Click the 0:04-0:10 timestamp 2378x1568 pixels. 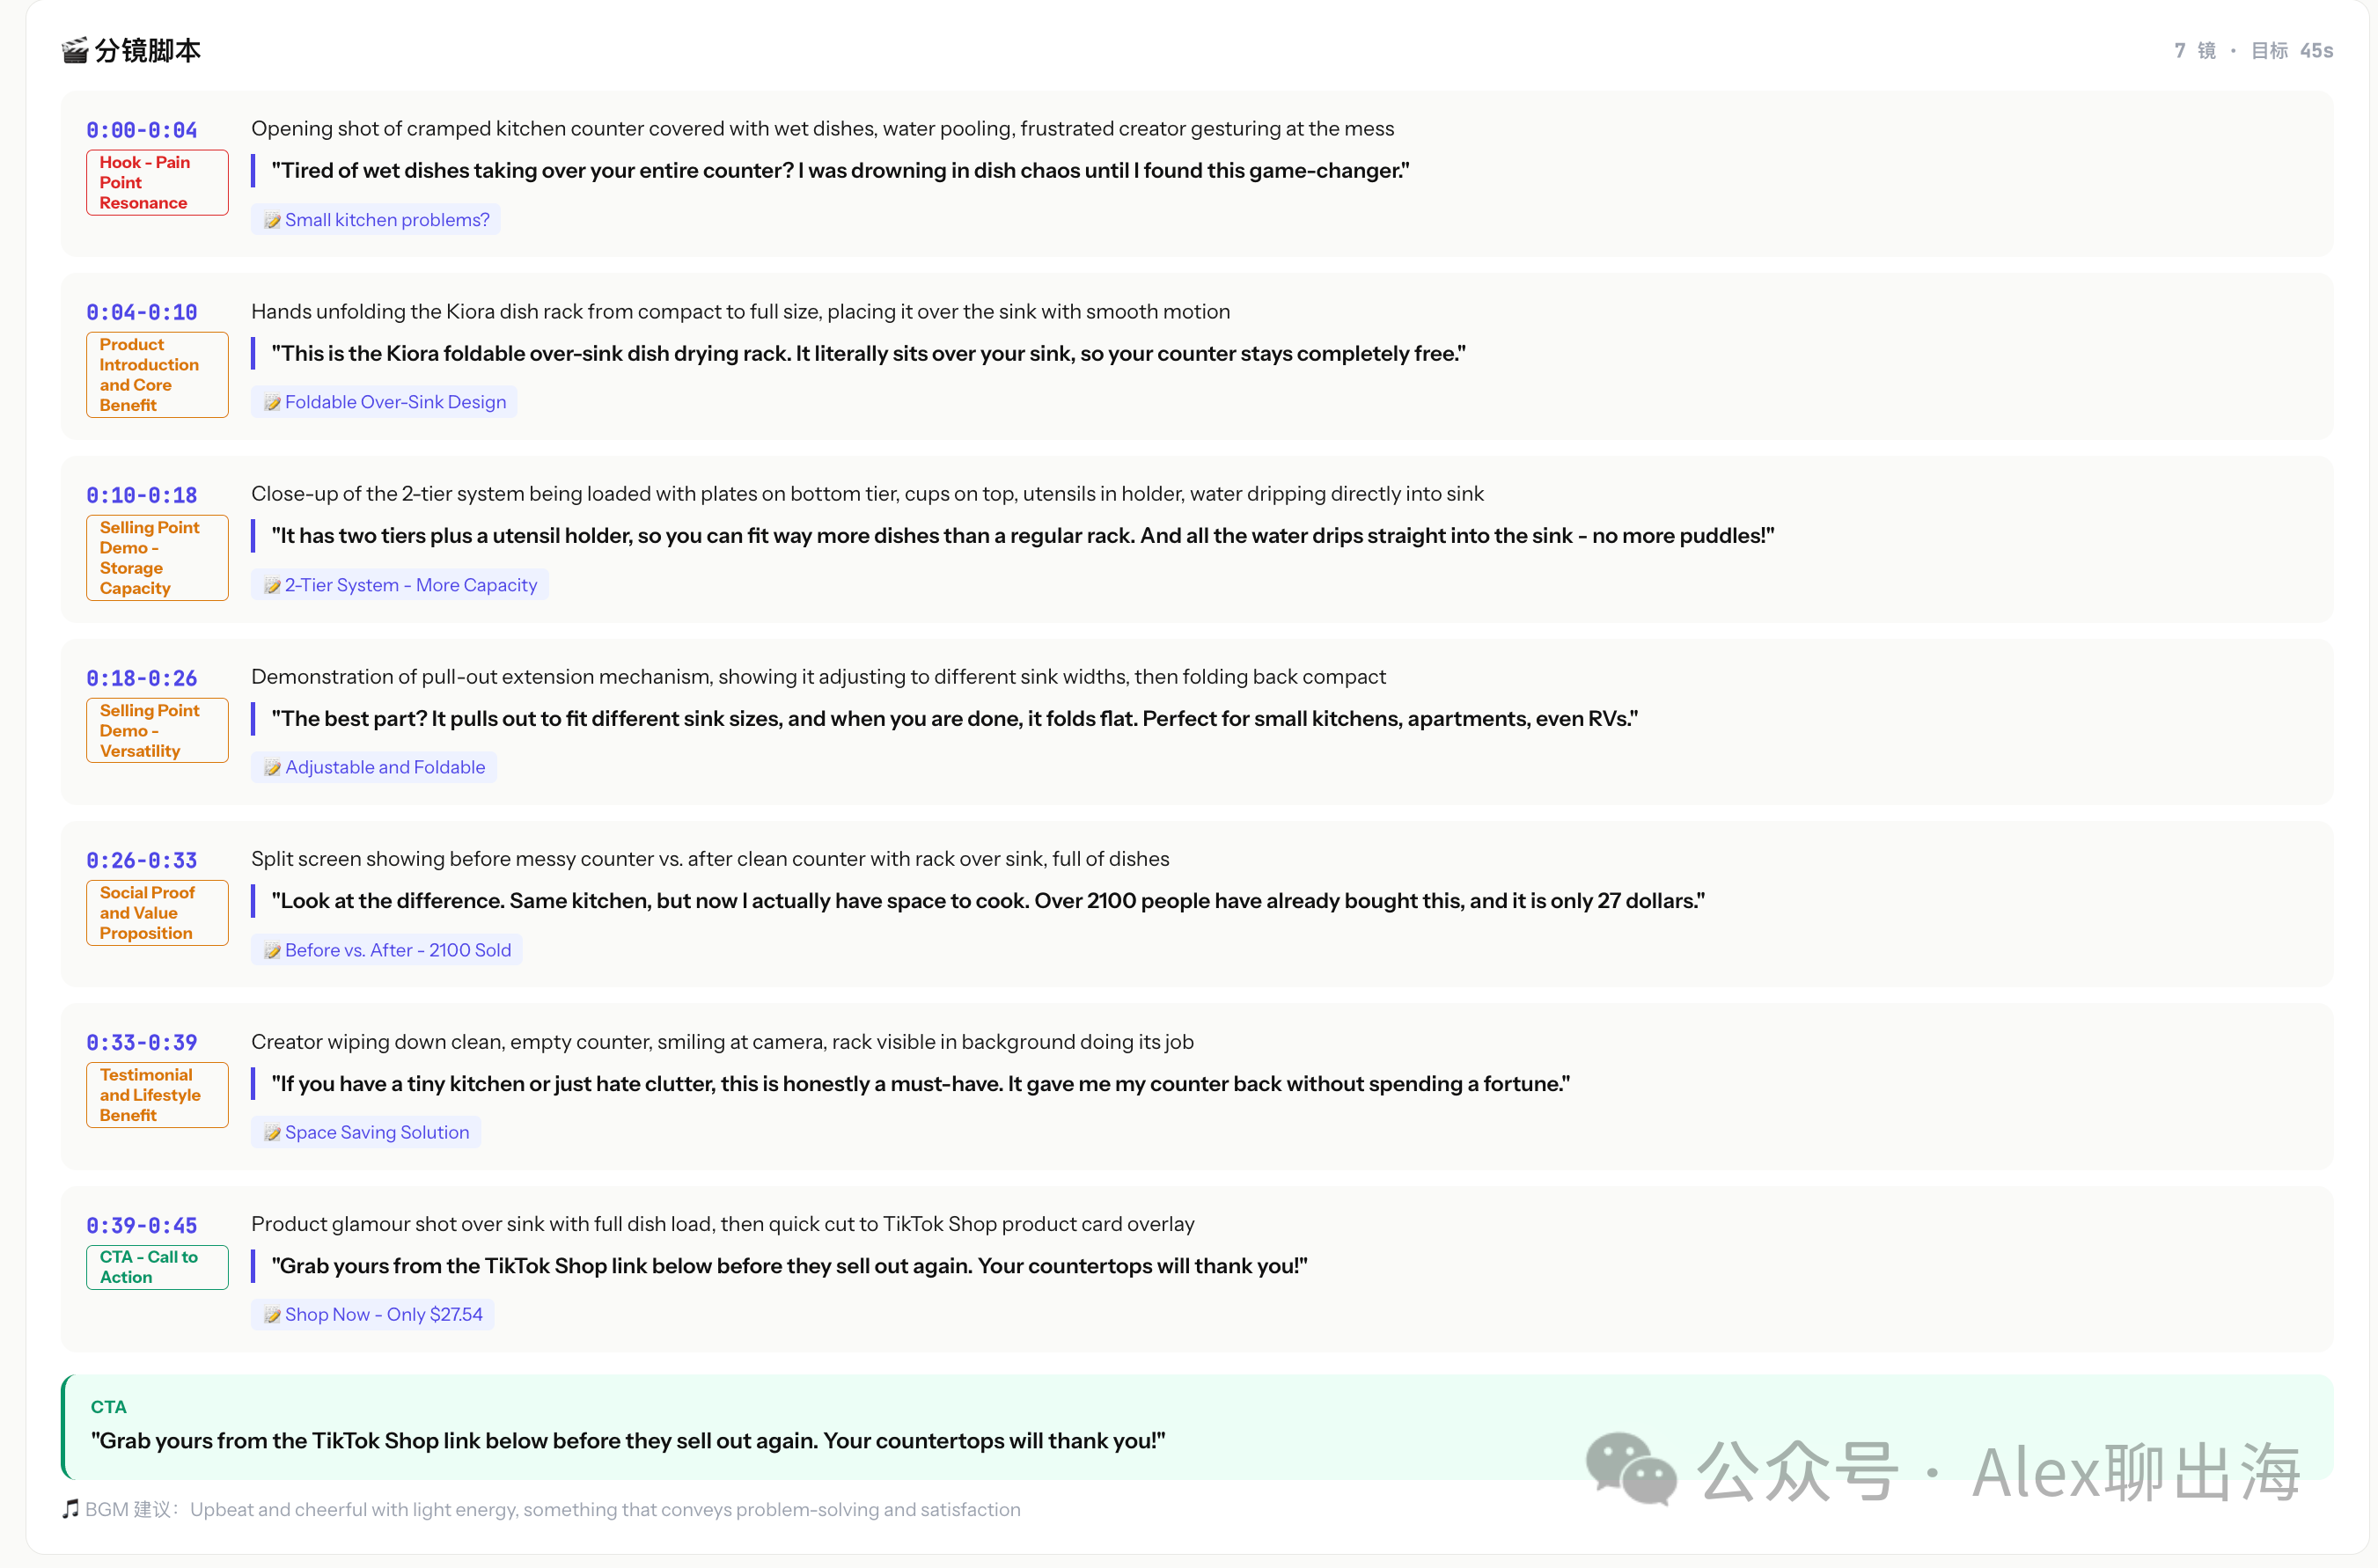click(x=142, y=312)
